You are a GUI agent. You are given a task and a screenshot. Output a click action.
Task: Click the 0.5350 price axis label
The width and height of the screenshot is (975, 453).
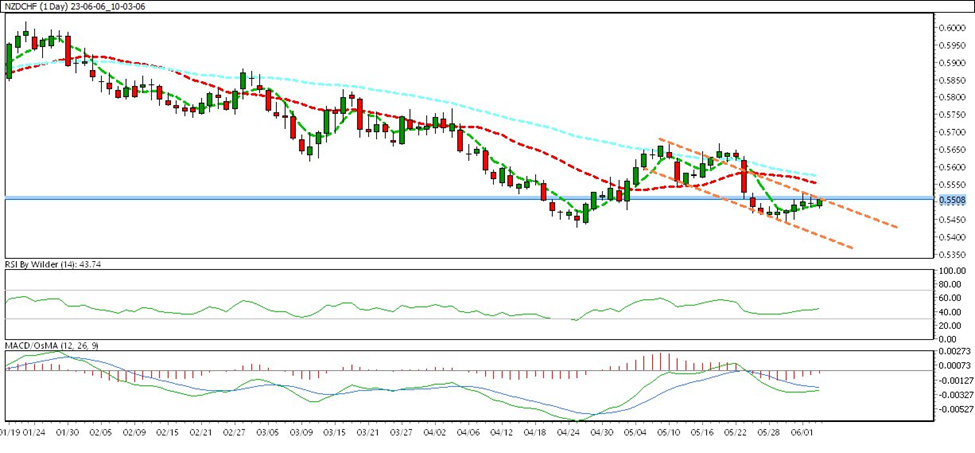coord(951,254)
